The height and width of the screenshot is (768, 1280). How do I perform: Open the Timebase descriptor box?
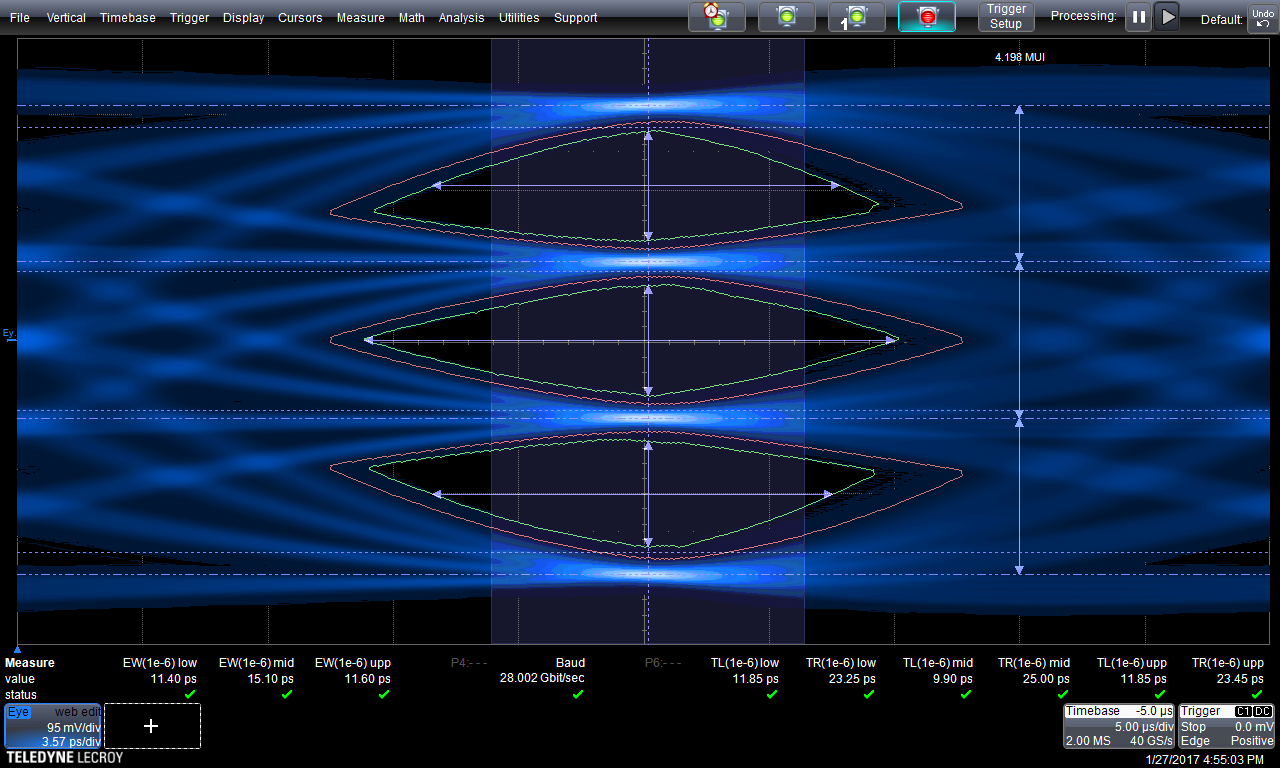tap(1119, 726)
